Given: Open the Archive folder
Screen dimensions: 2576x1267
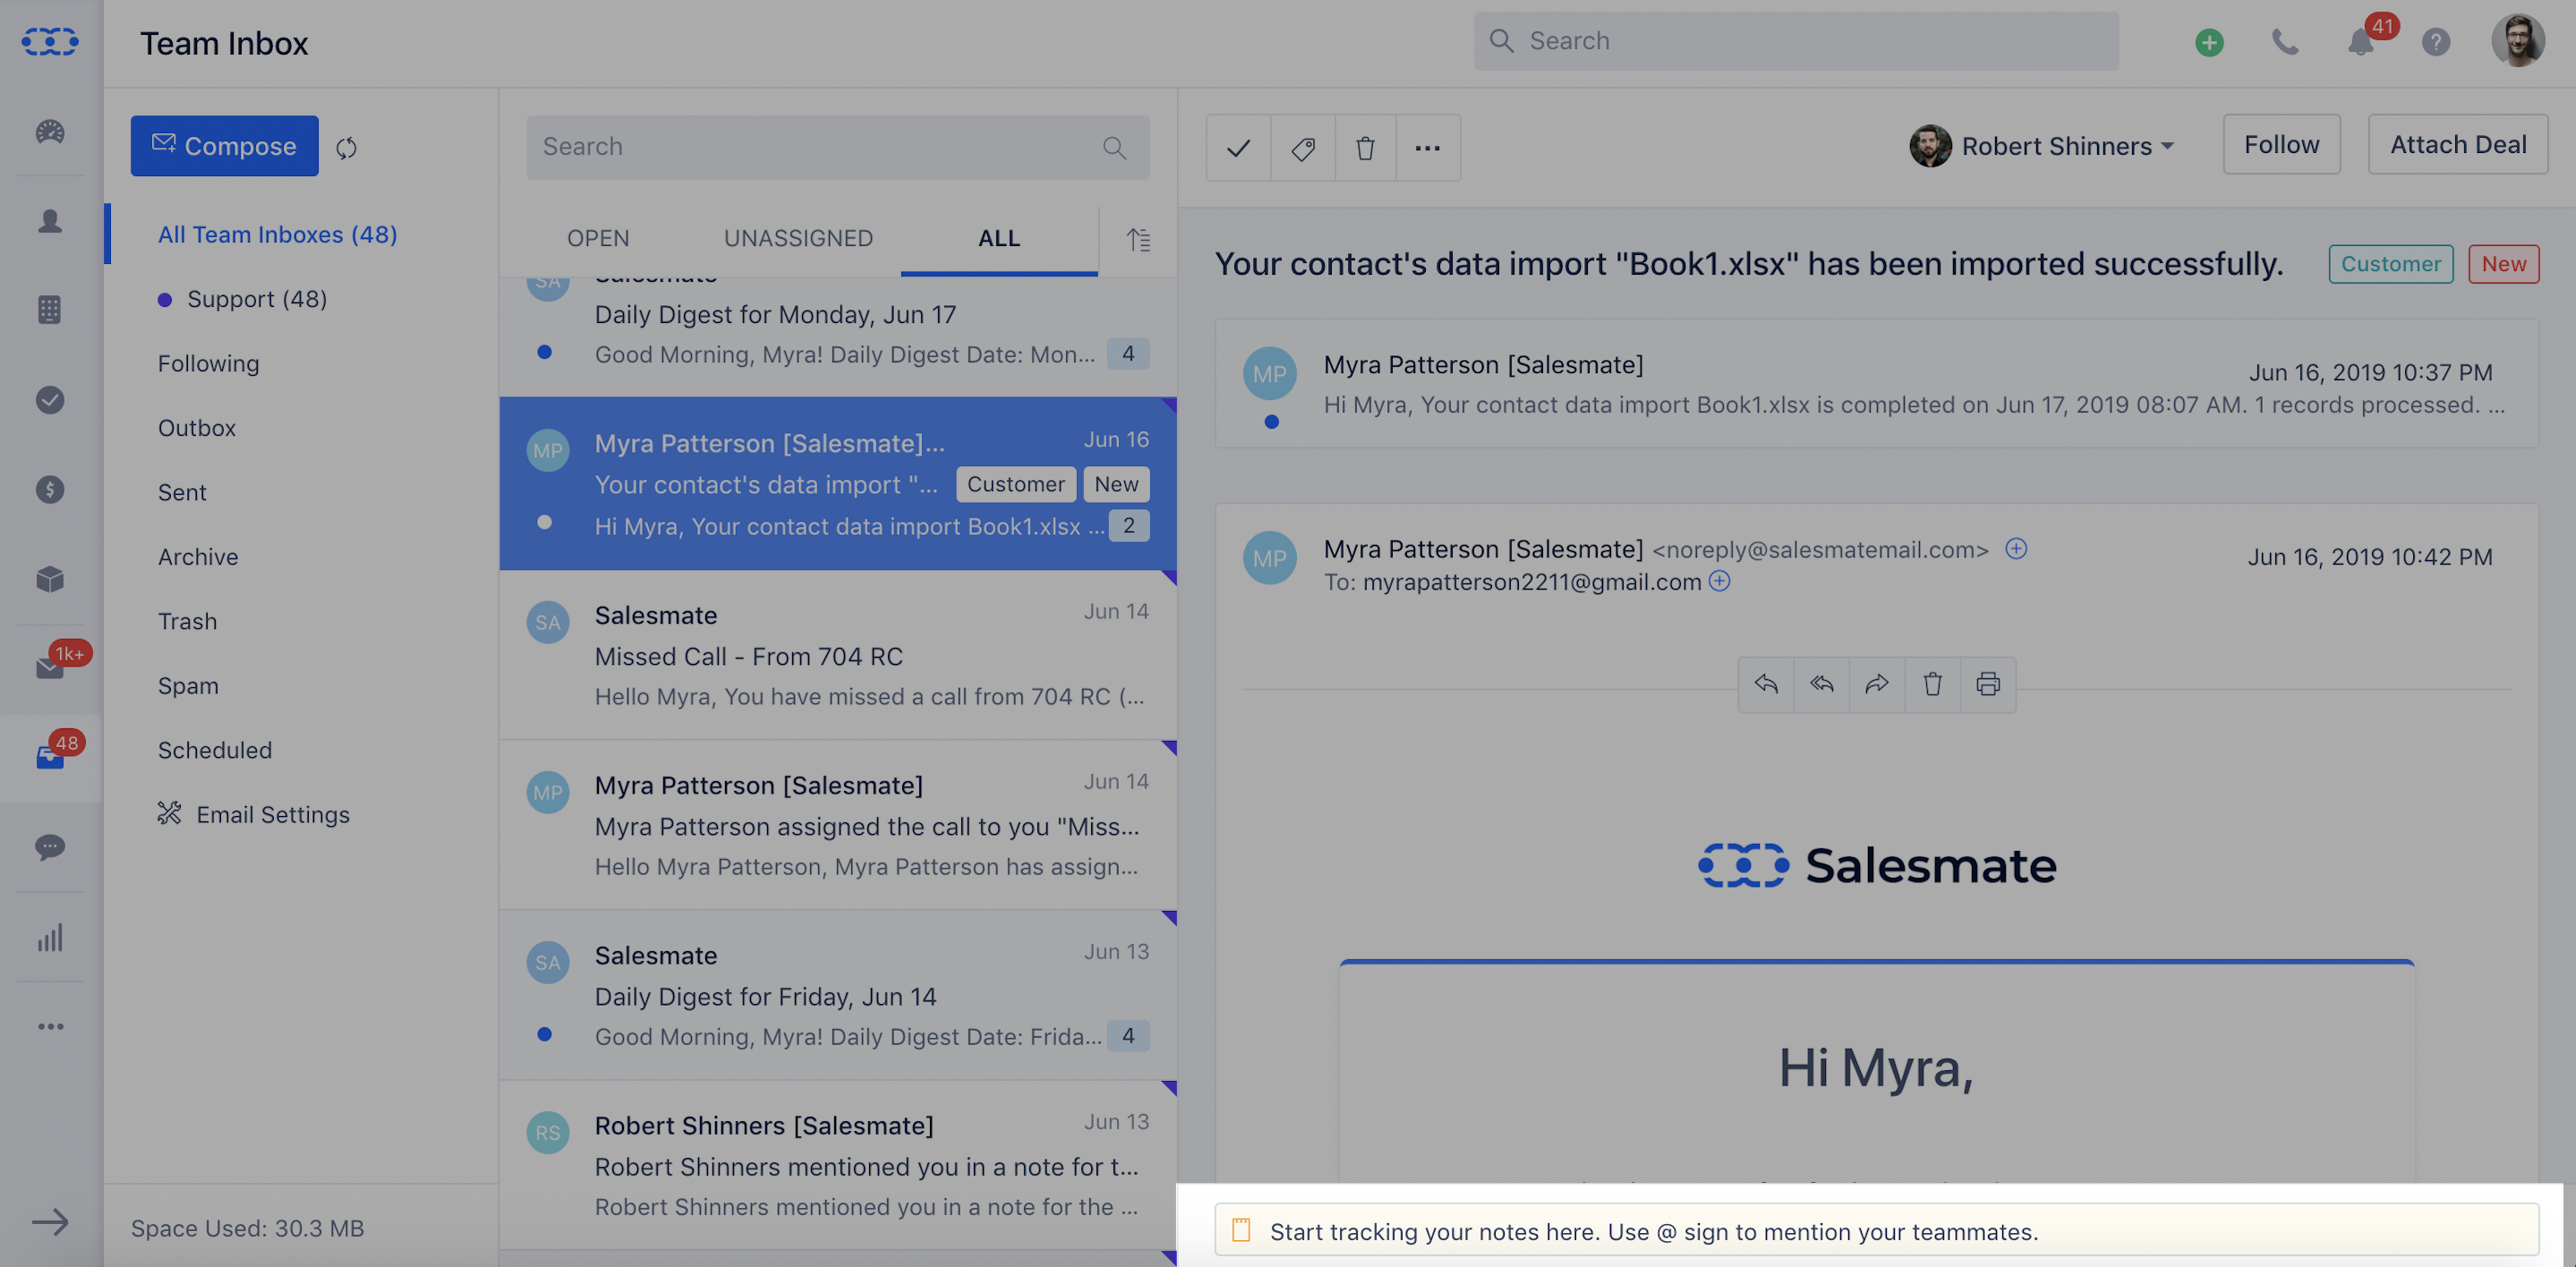Looking at the screenshot, I should 198,557.
